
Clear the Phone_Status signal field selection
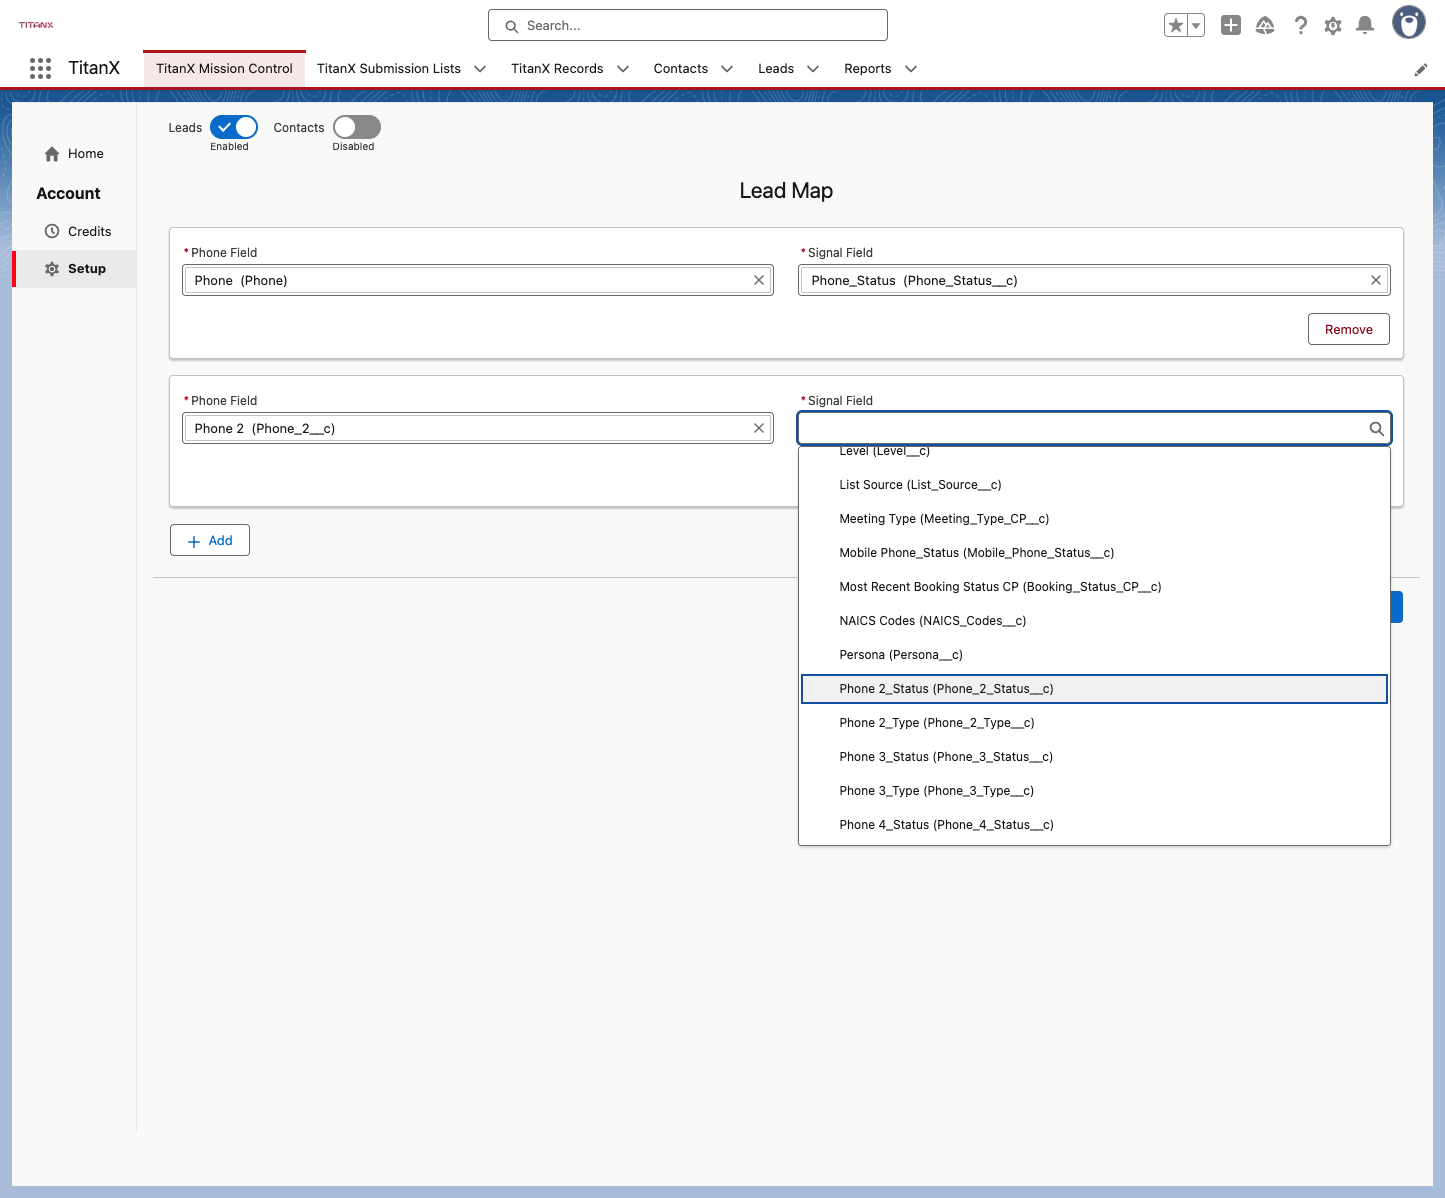coord(1376,280)
